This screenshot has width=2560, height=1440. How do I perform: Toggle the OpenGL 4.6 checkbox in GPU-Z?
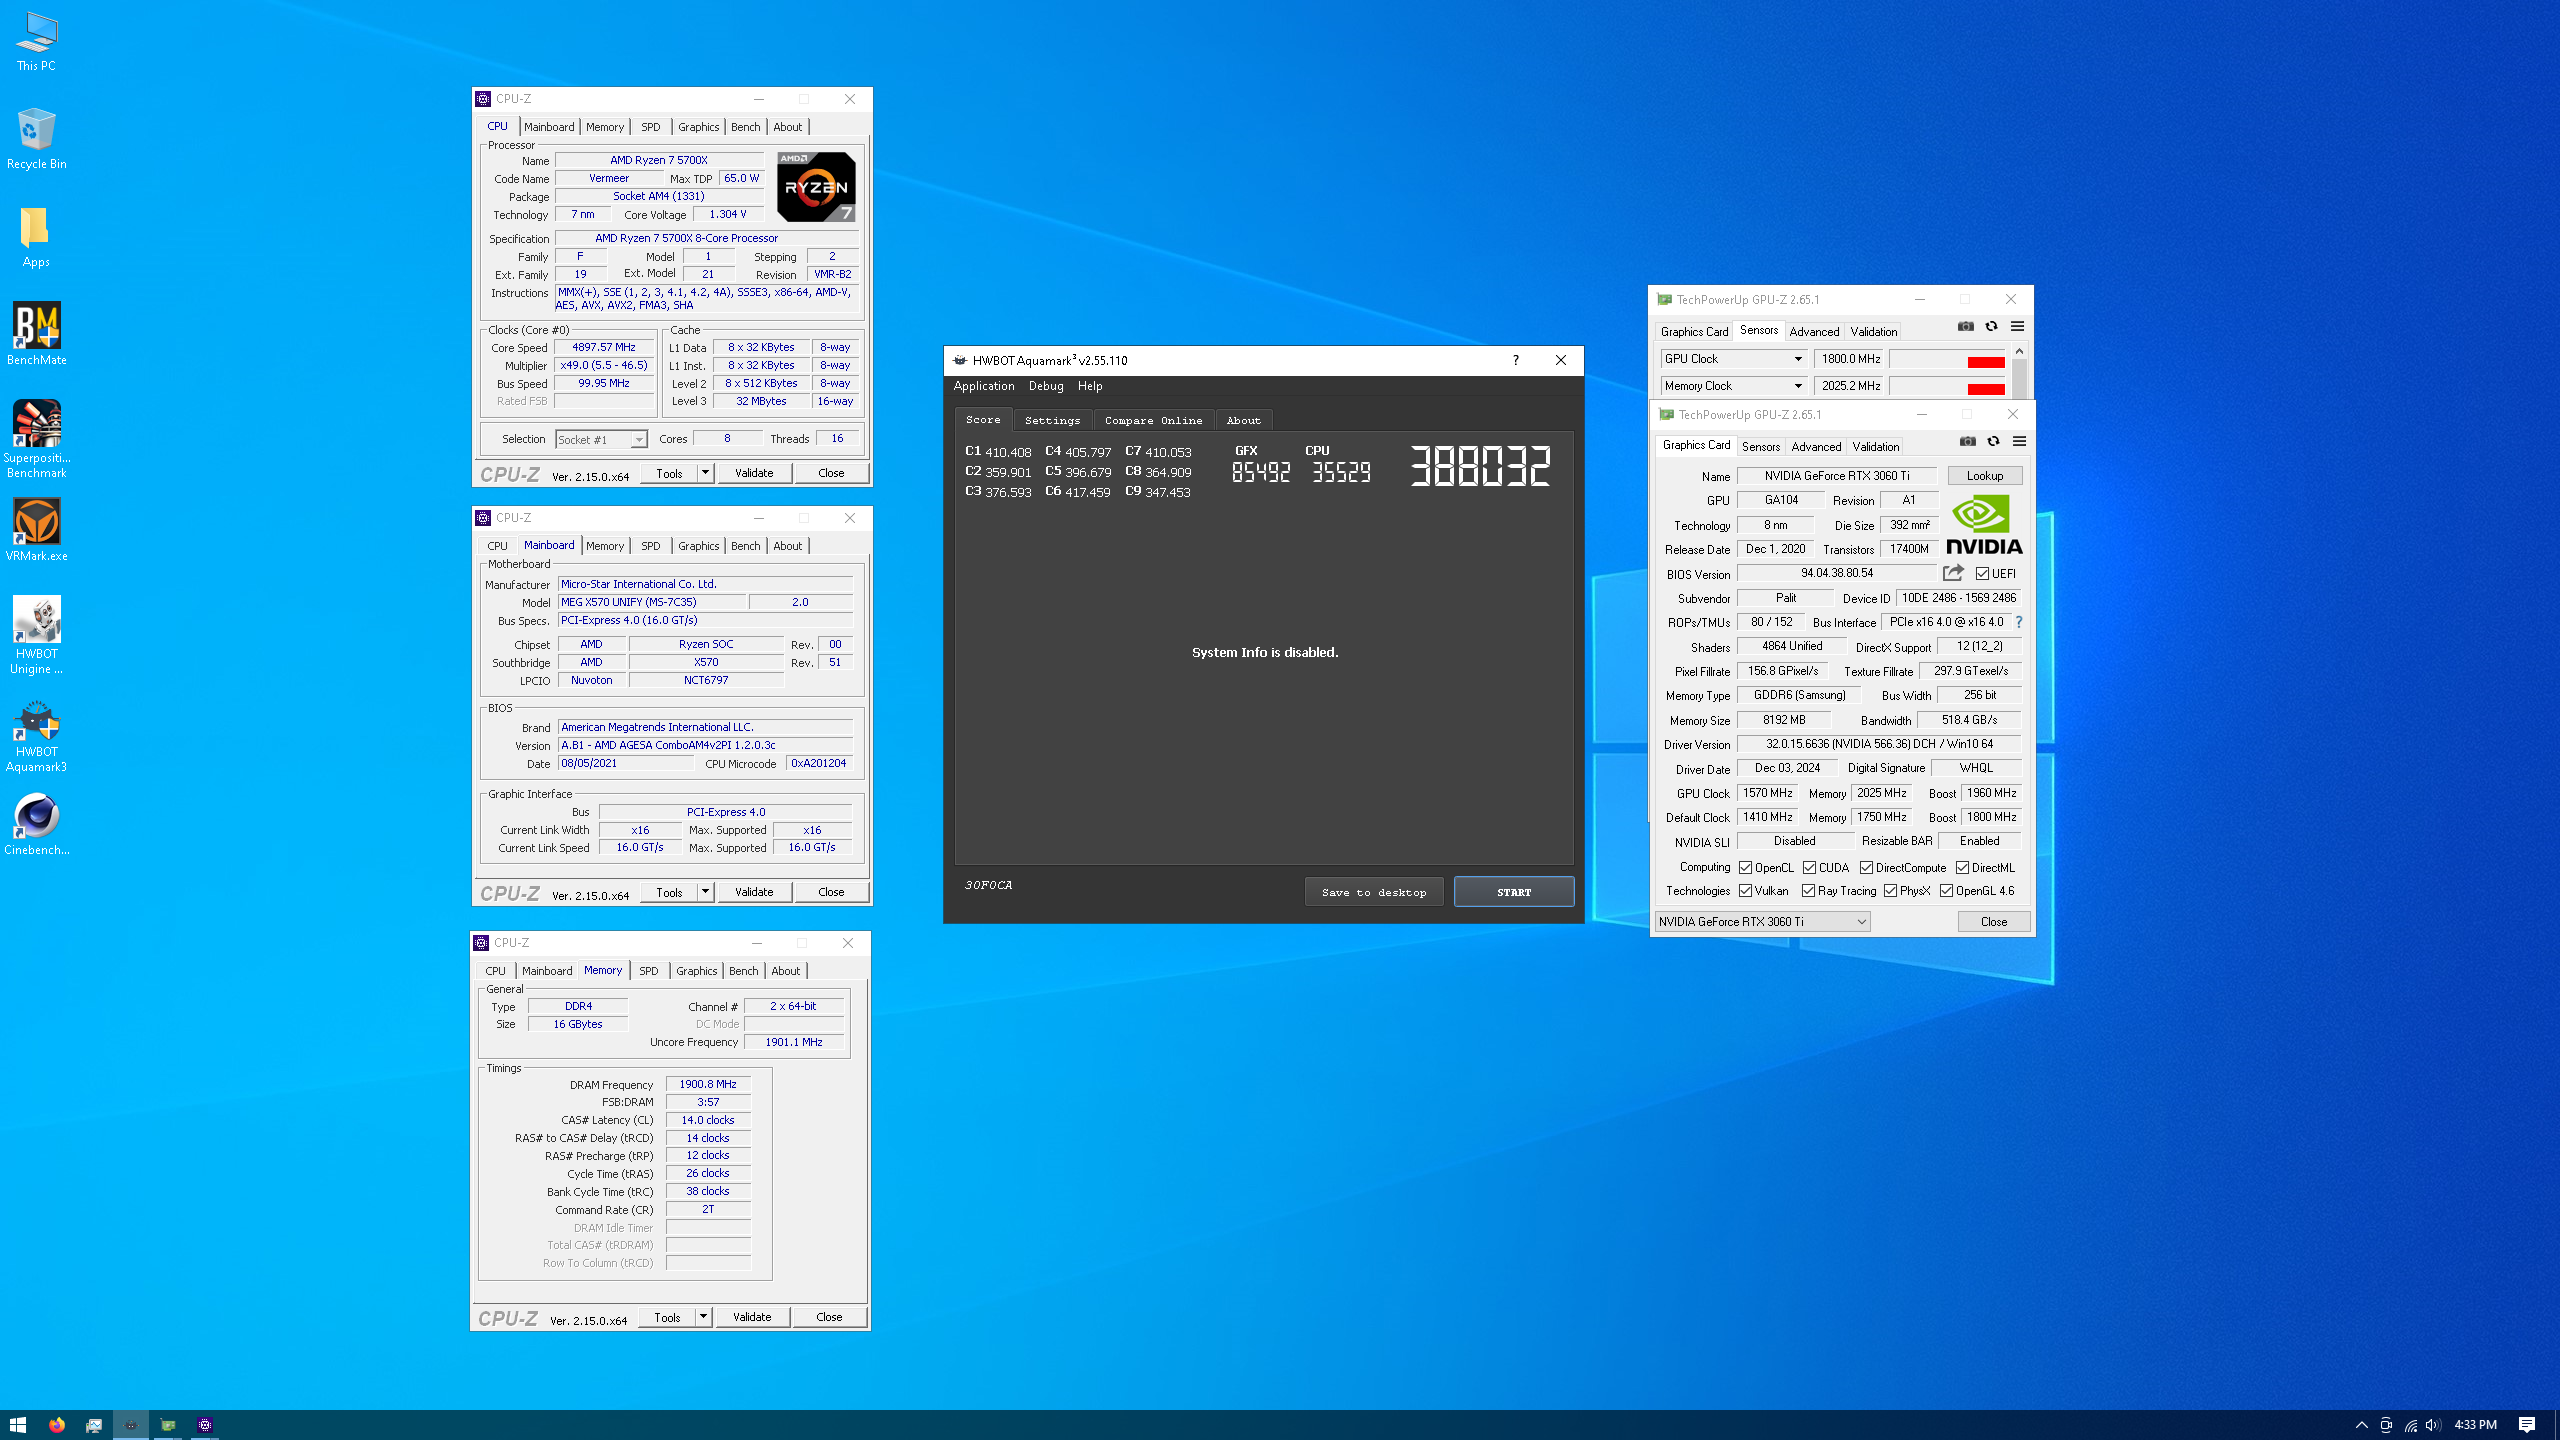coord(1946,891)
